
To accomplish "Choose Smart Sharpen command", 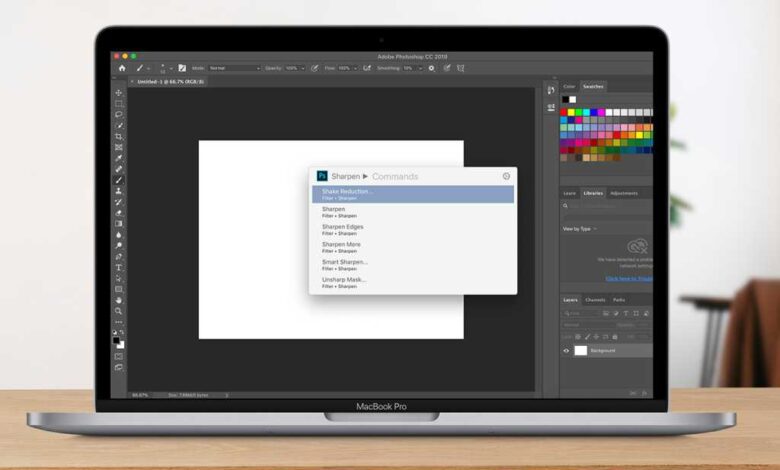I will (x=413, y=265).
